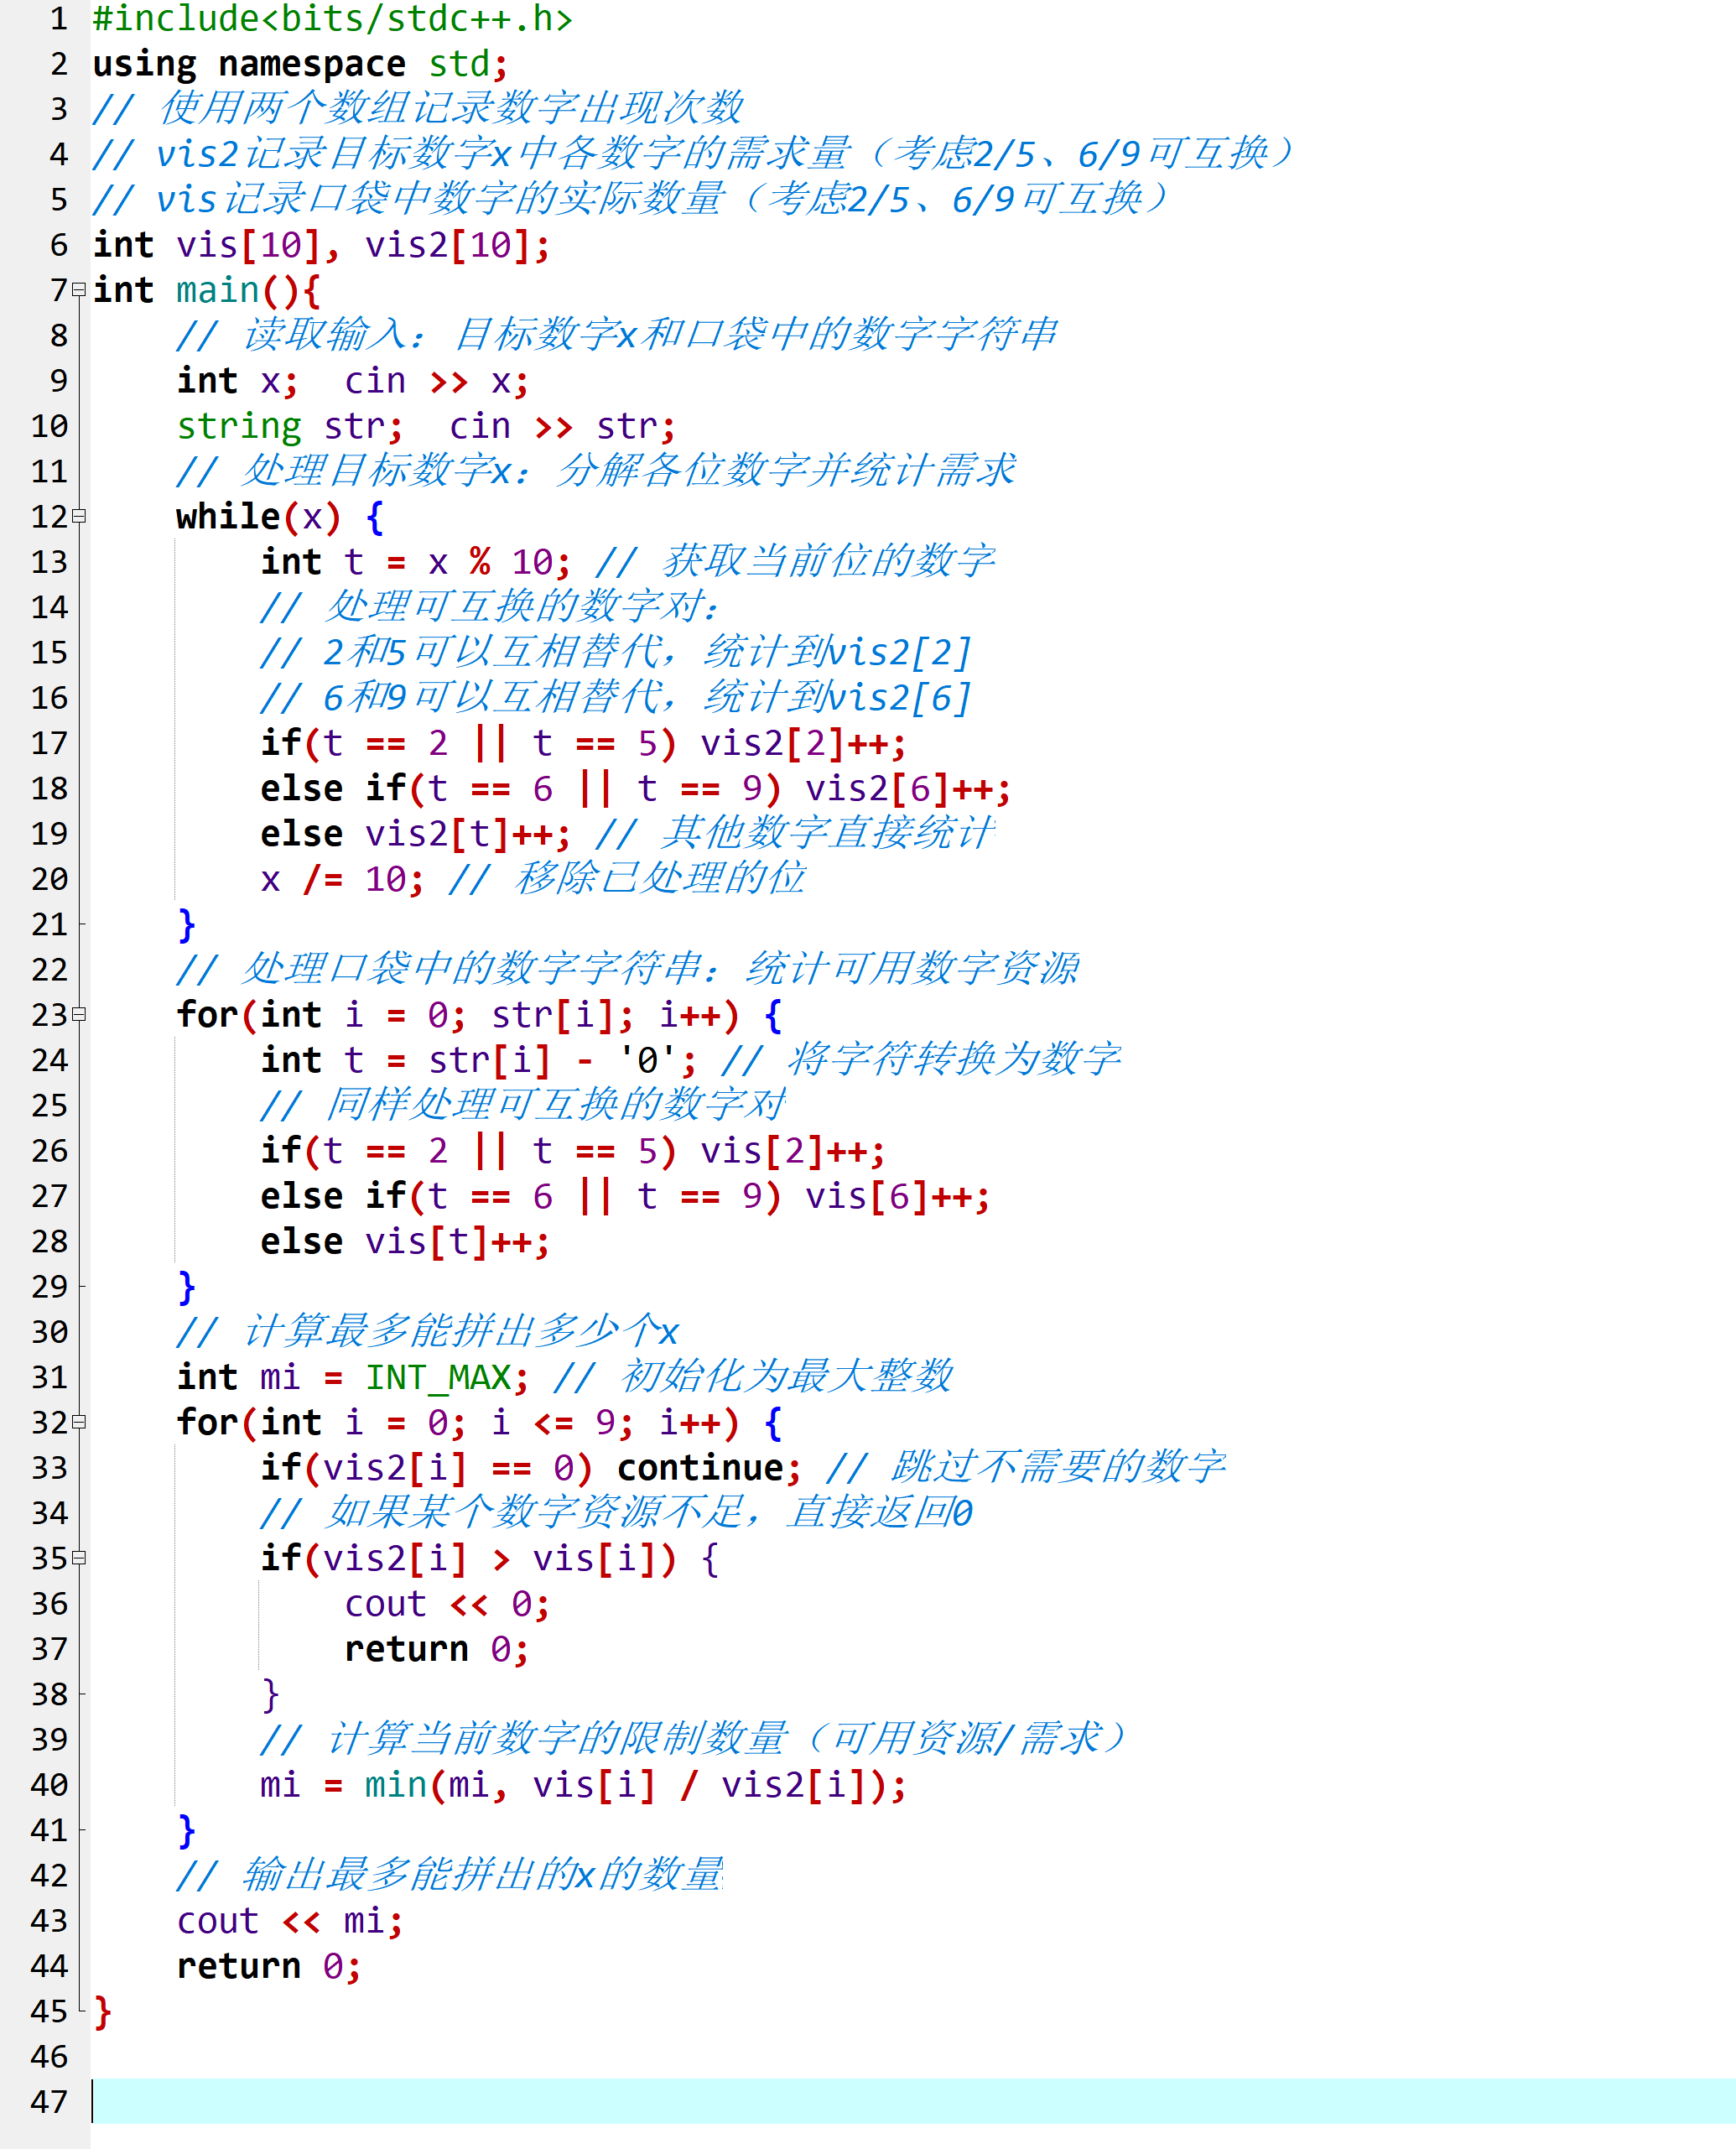Click comment '使用两个数组记录数字出现次数'

pyautogui.click(x=451, y=108)
